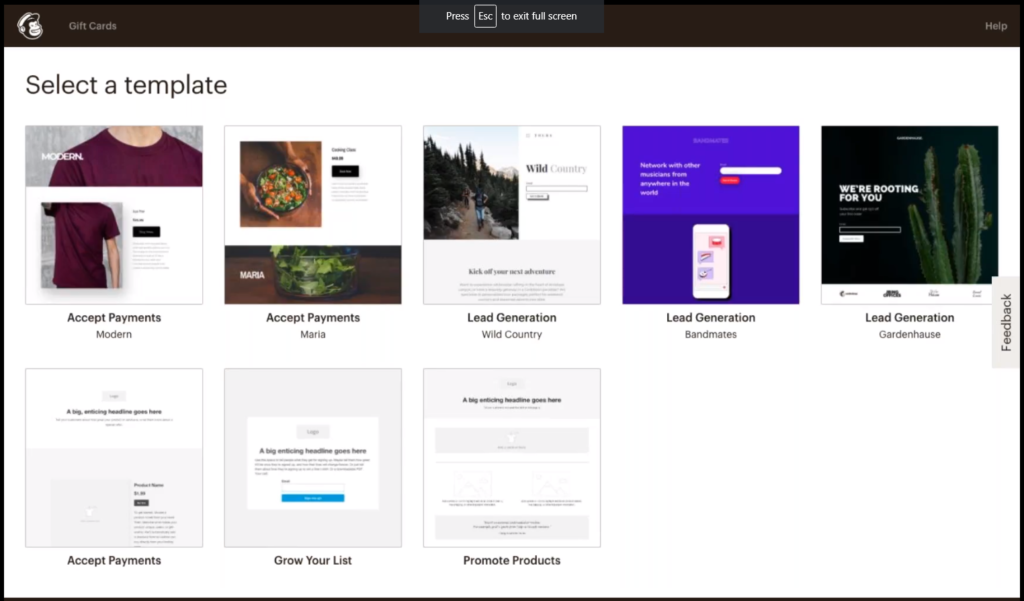This screenshot has width=1024, height=601.
Task: Click the Grow Your List label
Action: click(x=313, y=561)
